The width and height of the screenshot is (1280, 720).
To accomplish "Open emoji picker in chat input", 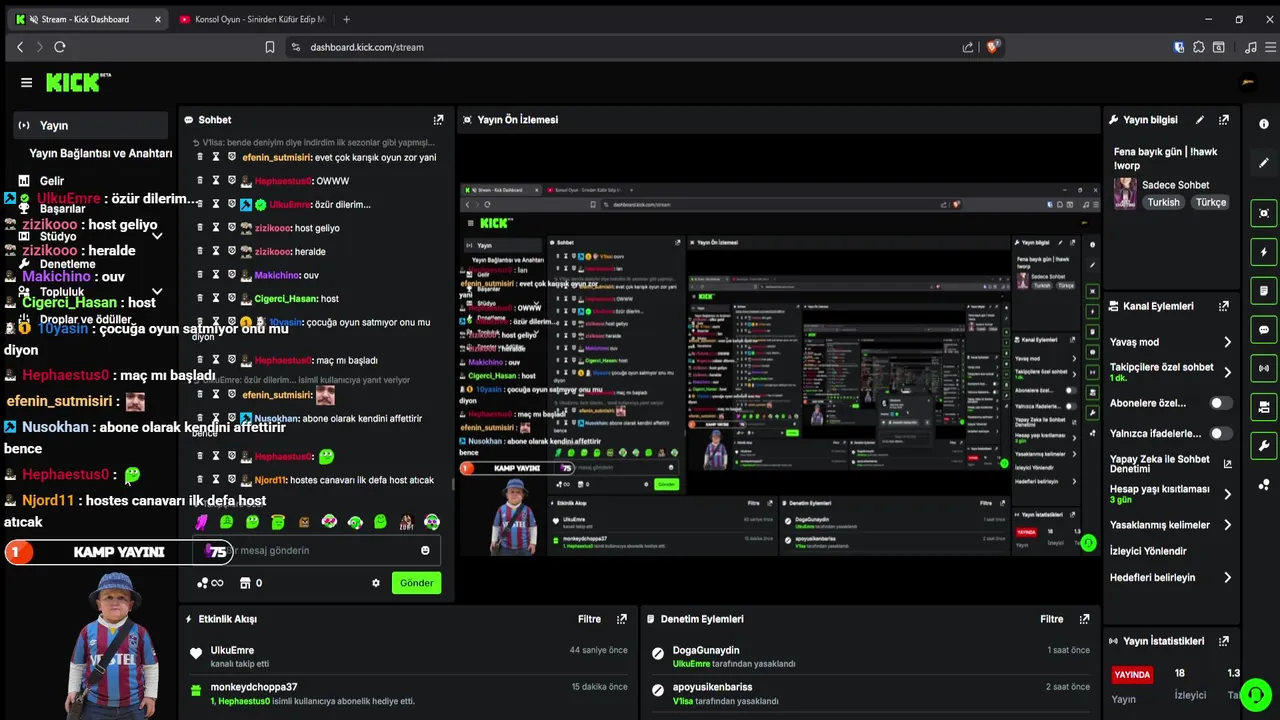I will 425,550.
